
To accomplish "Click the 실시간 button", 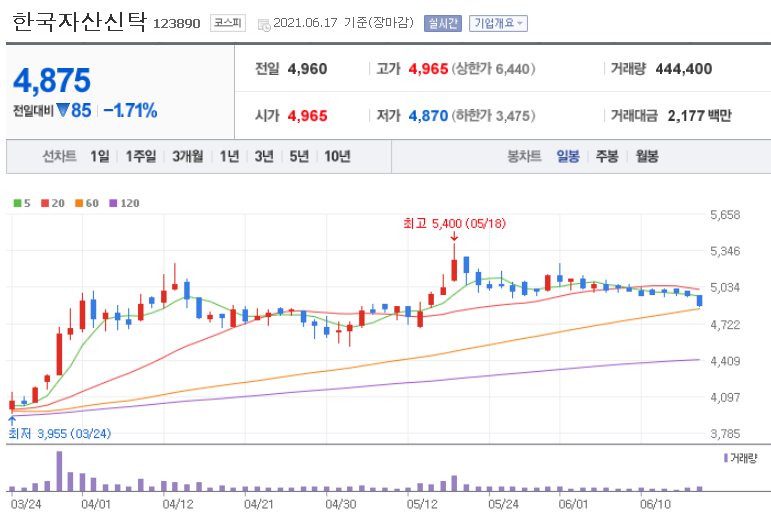I will (x=443, y=23).
